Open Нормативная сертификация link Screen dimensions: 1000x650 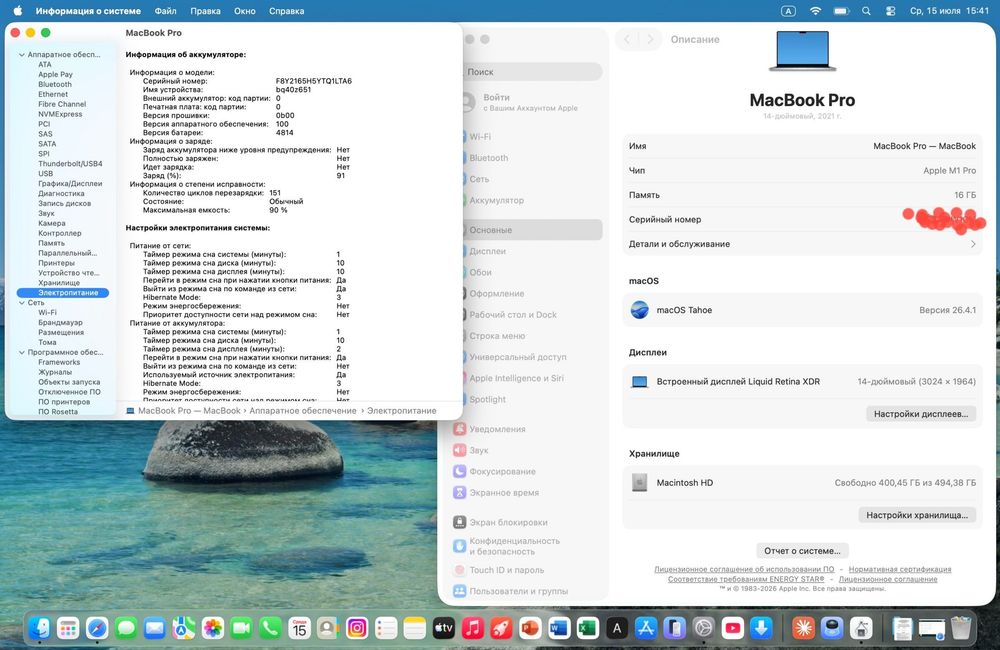click(x=900, y=569)
